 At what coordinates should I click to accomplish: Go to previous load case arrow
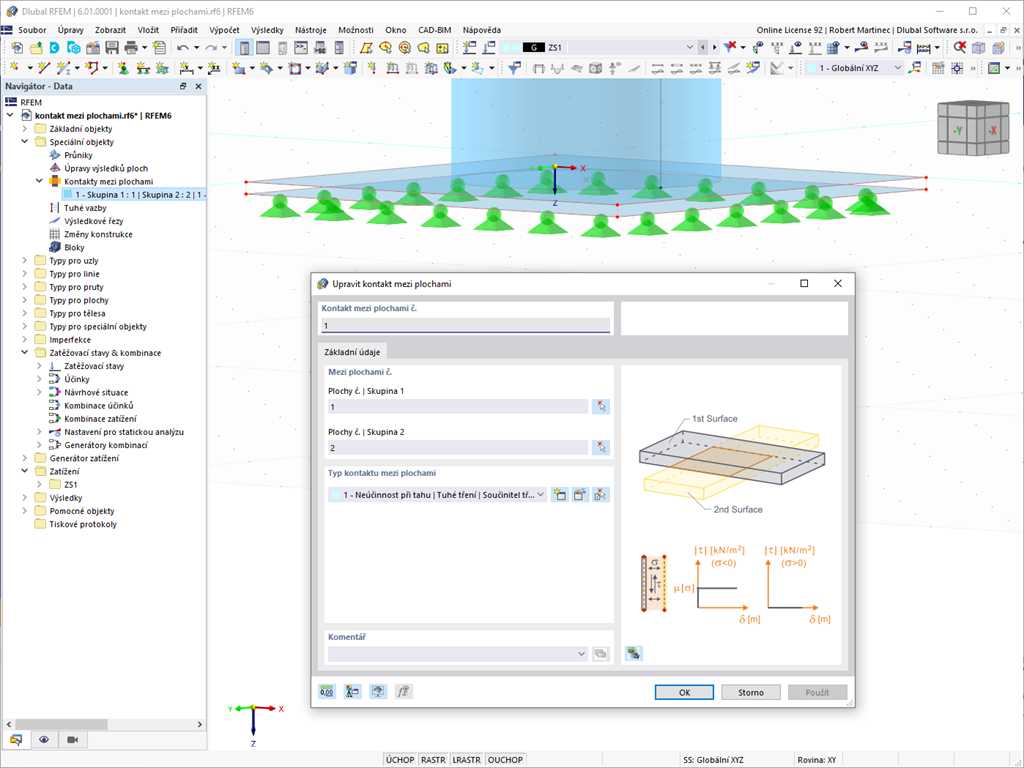coord(703,47)
